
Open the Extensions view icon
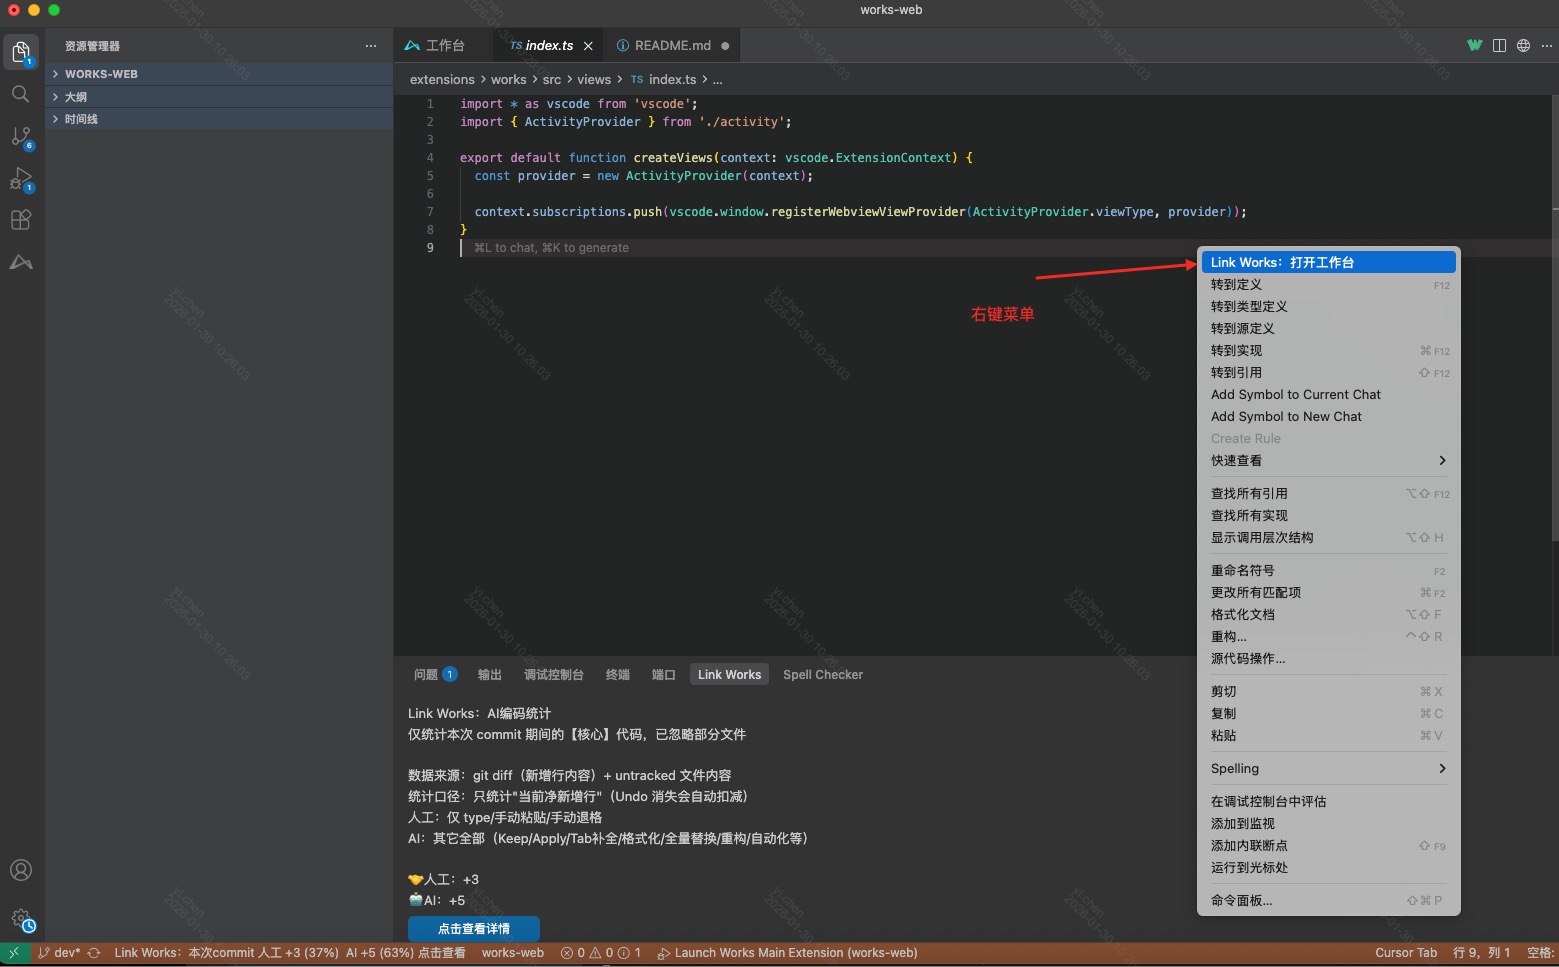[21, 220]
